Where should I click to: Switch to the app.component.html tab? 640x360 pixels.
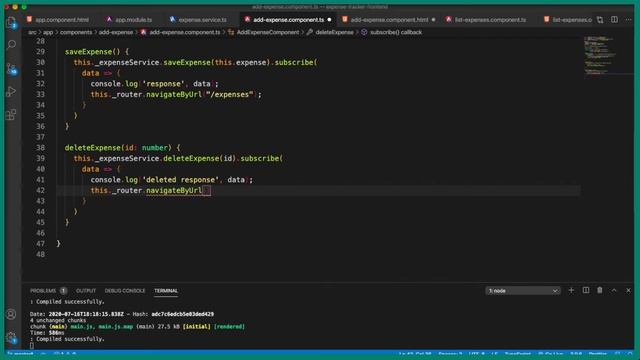coord(58,20)
